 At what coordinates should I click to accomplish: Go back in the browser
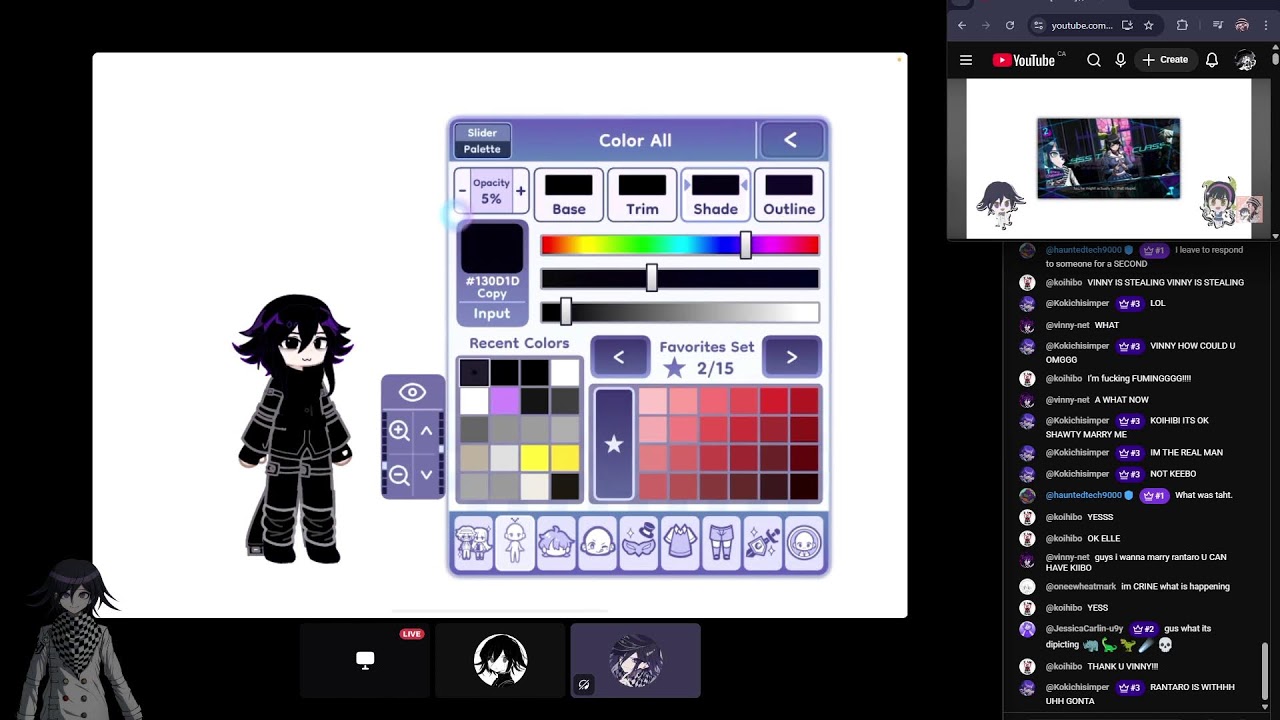[962, 25]
